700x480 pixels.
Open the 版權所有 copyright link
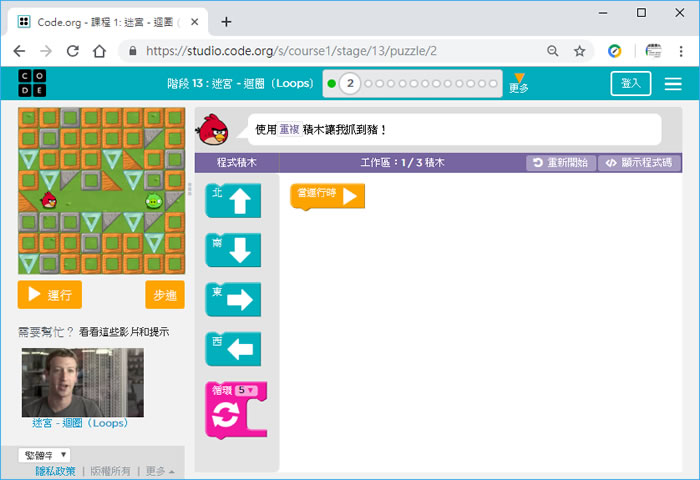pos(110,471)
